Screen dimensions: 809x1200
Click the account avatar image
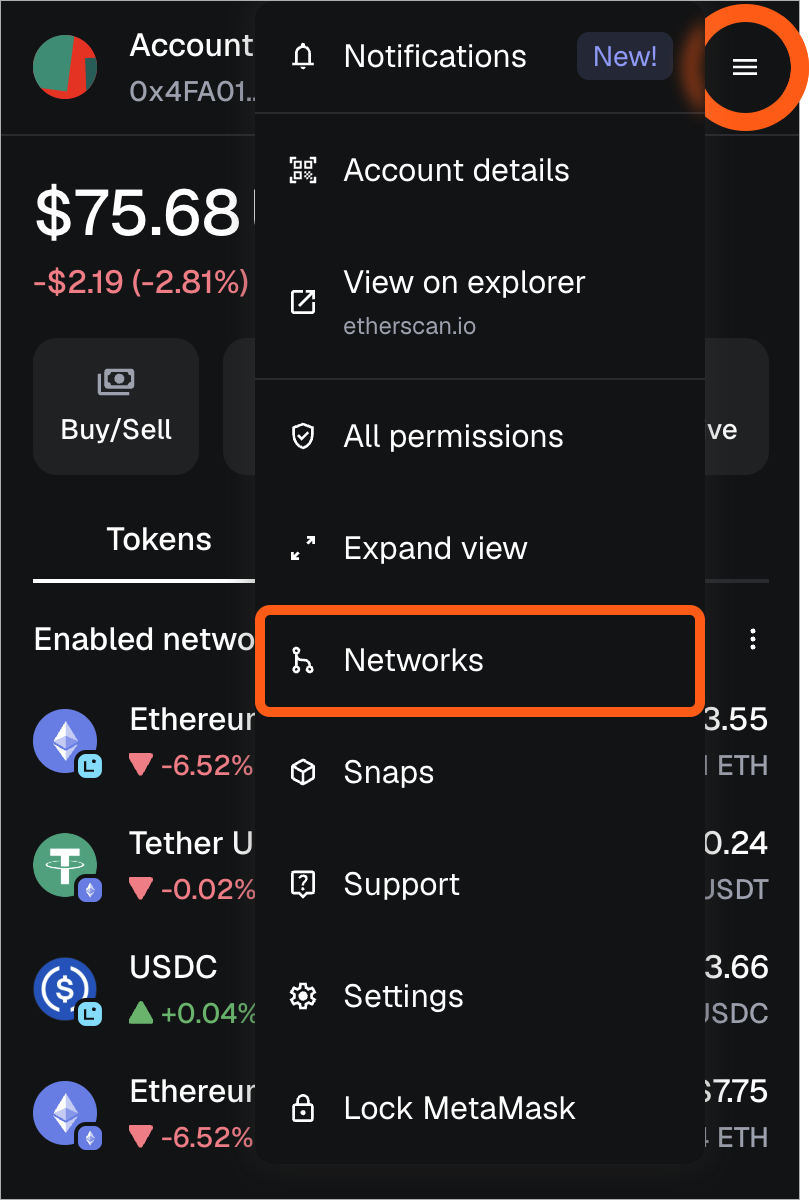click(x=65, y=67)
